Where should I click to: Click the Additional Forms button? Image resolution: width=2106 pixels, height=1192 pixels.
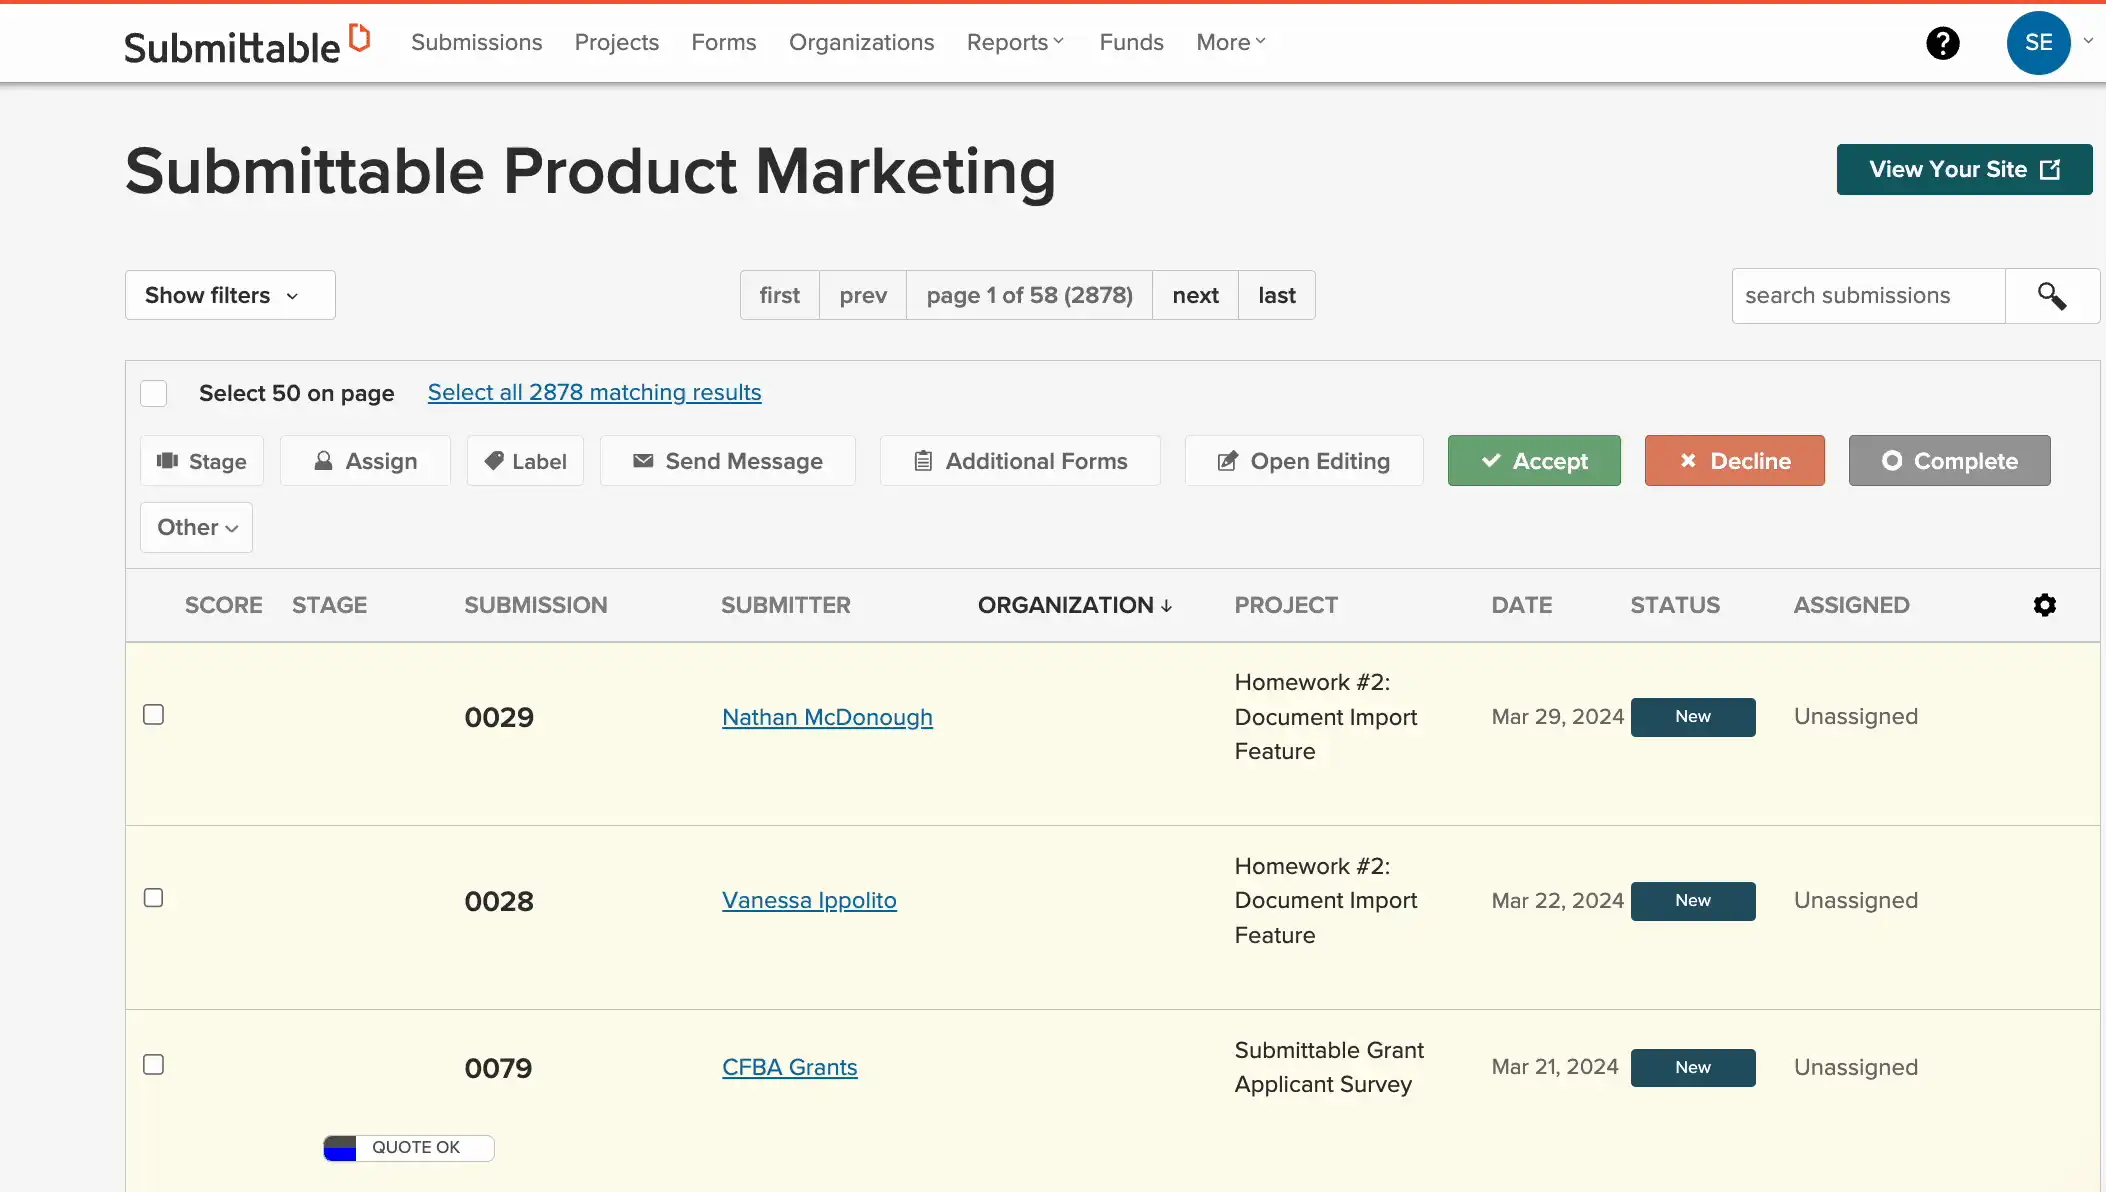(x=1020, y=461)
